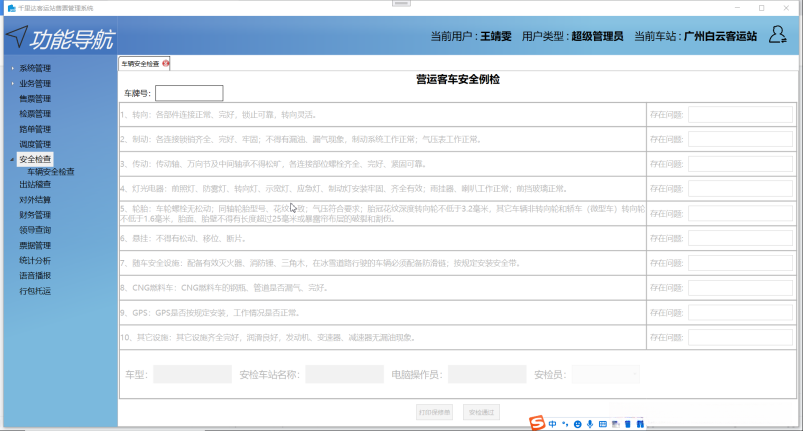The height and width of the screenshot is (431, 803).
Task: Click 存在问题 field for item 7 随车安全设施
Action: (741, 263)
